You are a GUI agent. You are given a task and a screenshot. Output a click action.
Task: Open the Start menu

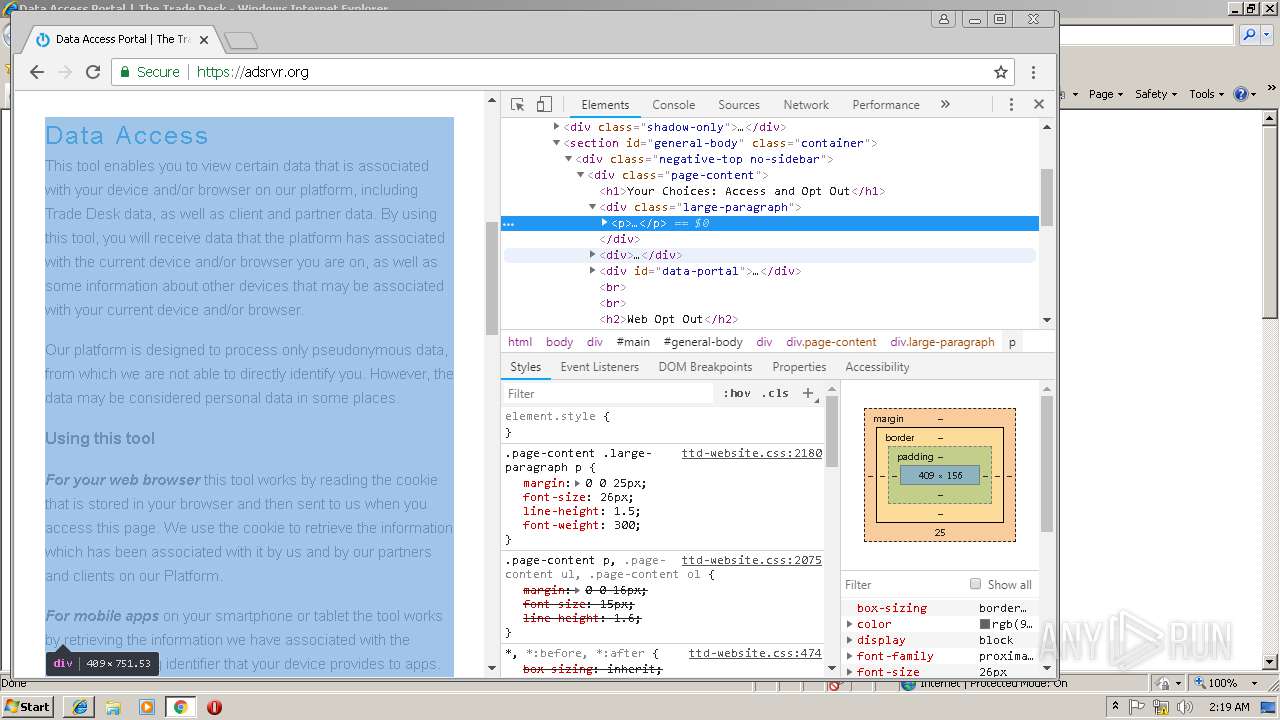point(27,706)
